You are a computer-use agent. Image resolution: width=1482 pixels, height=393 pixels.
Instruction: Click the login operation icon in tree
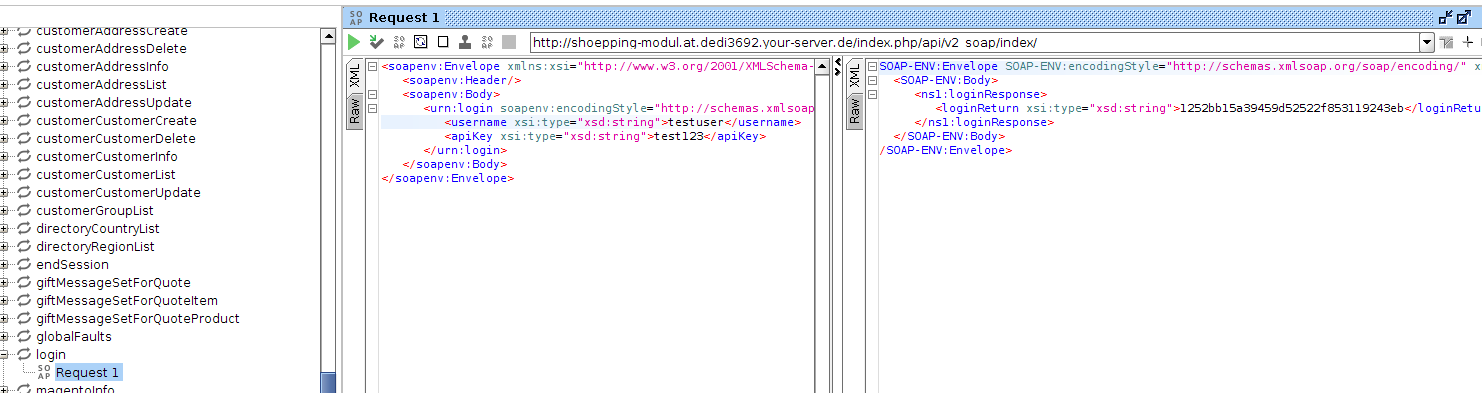tap(25, 355)
